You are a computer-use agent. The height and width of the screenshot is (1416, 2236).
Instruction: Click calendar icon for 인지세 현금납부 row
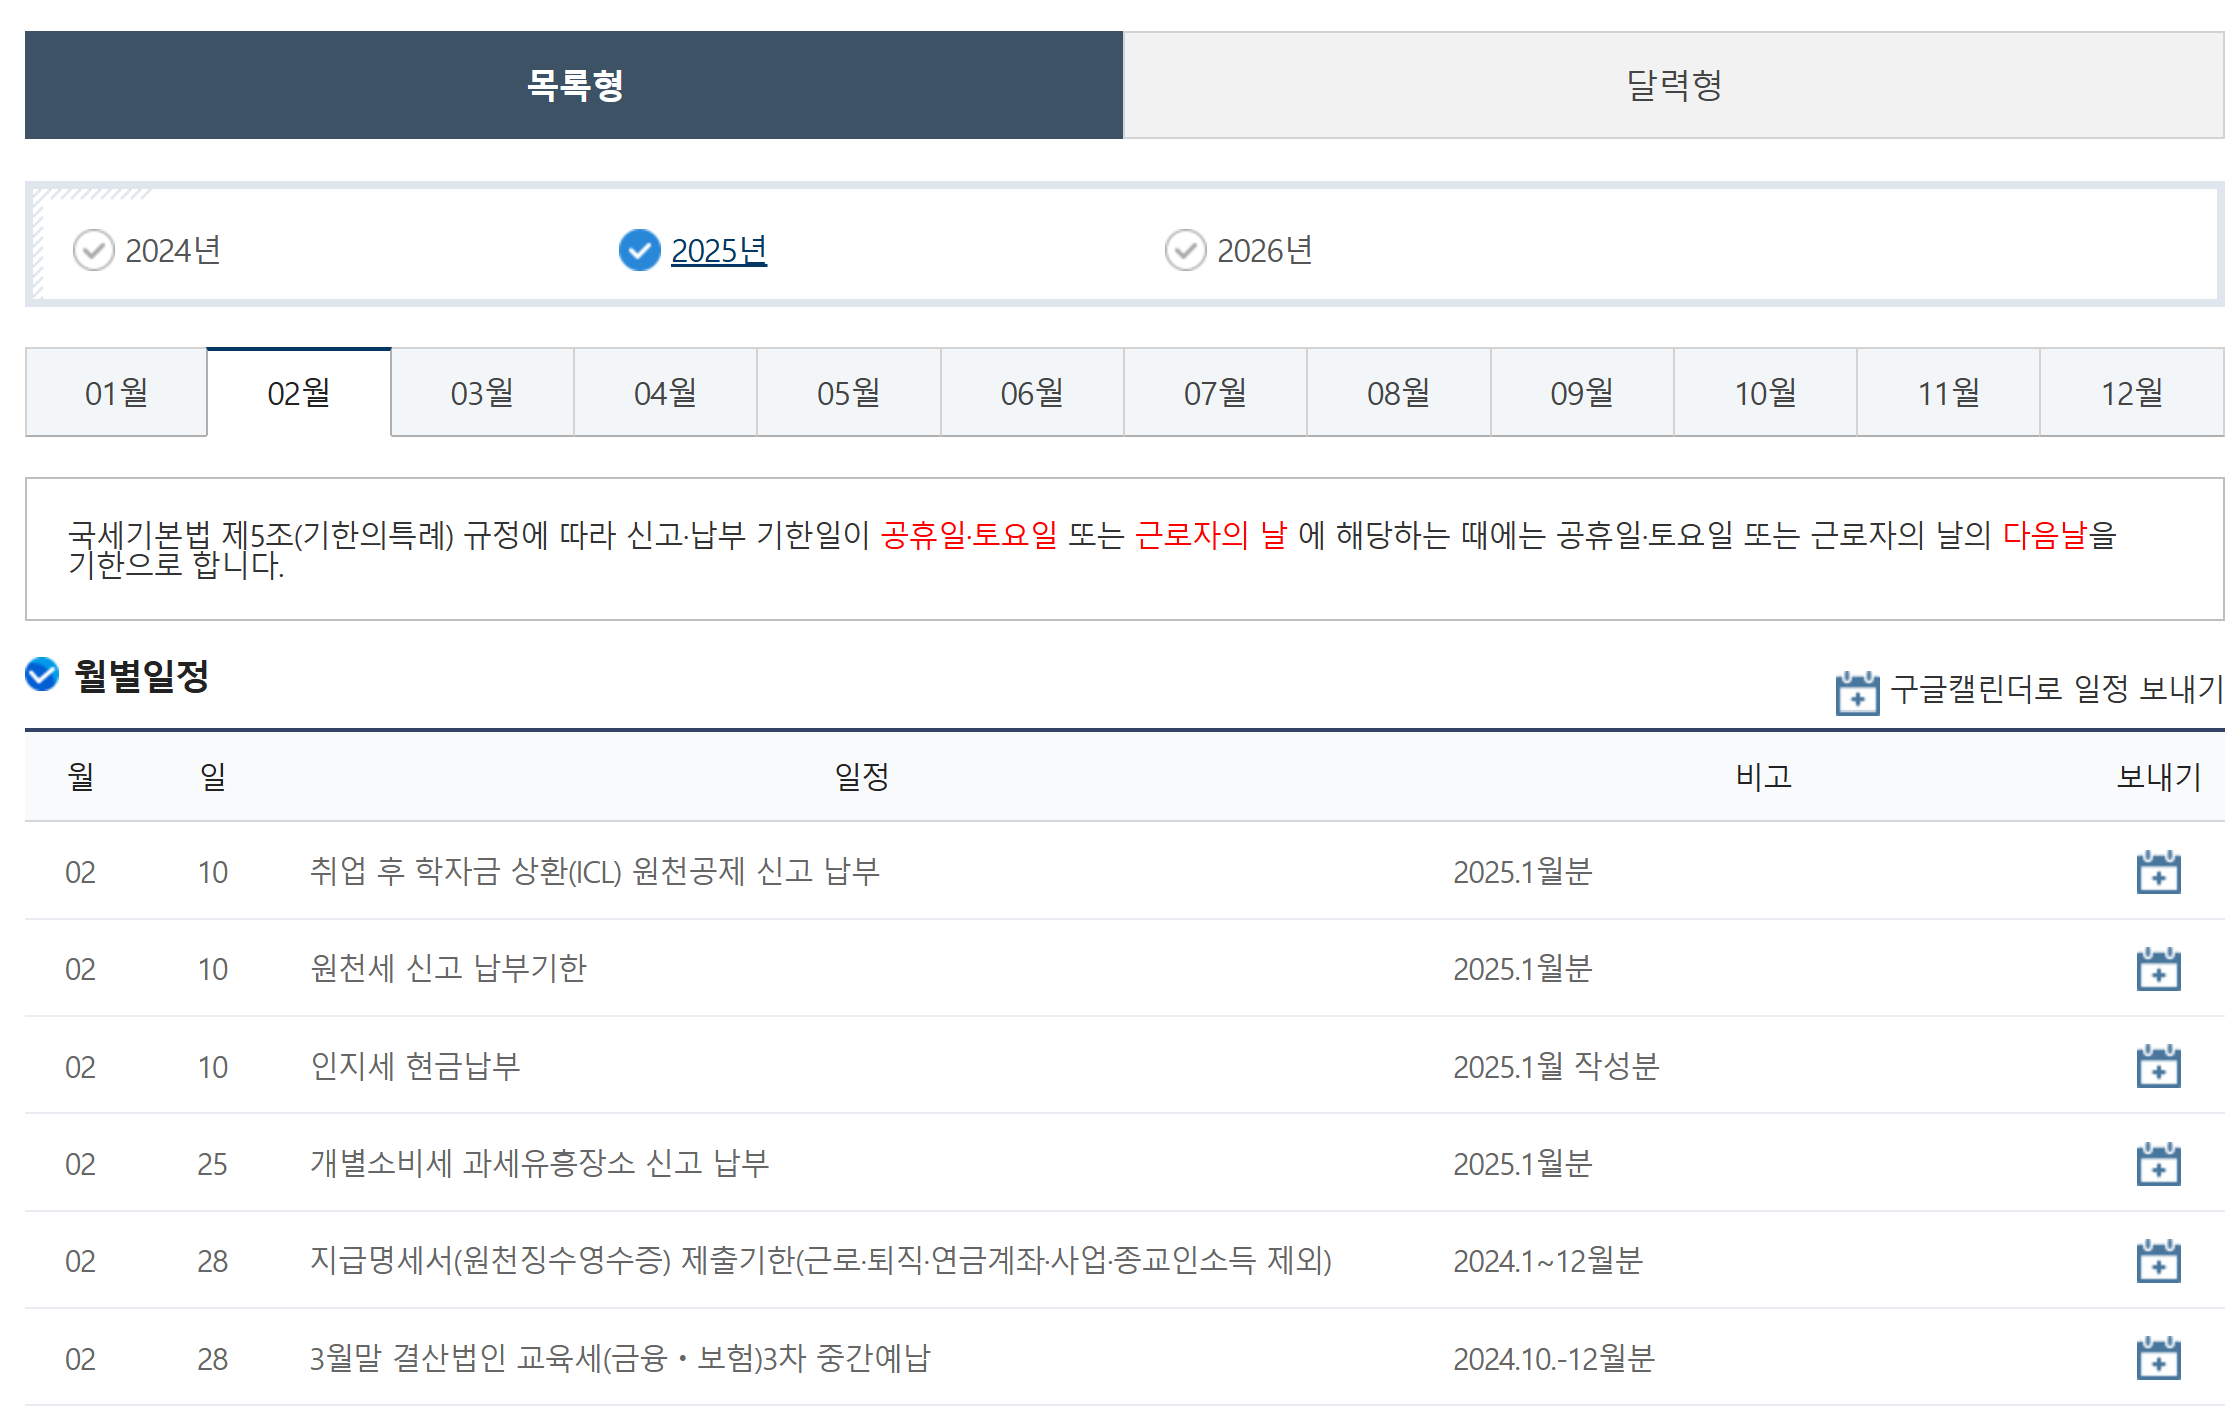(2158, 1066)
